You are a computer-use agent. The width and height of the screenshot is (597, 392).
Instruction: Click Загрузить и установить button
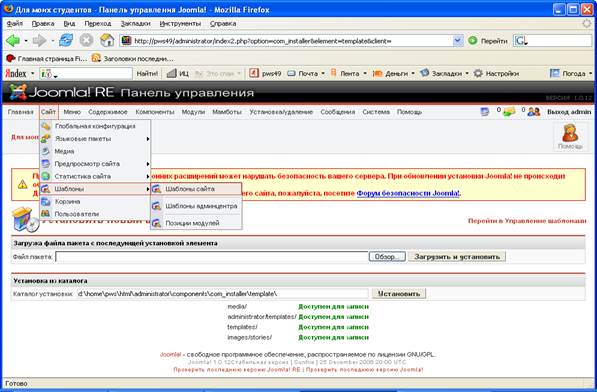tap(457, 257)
